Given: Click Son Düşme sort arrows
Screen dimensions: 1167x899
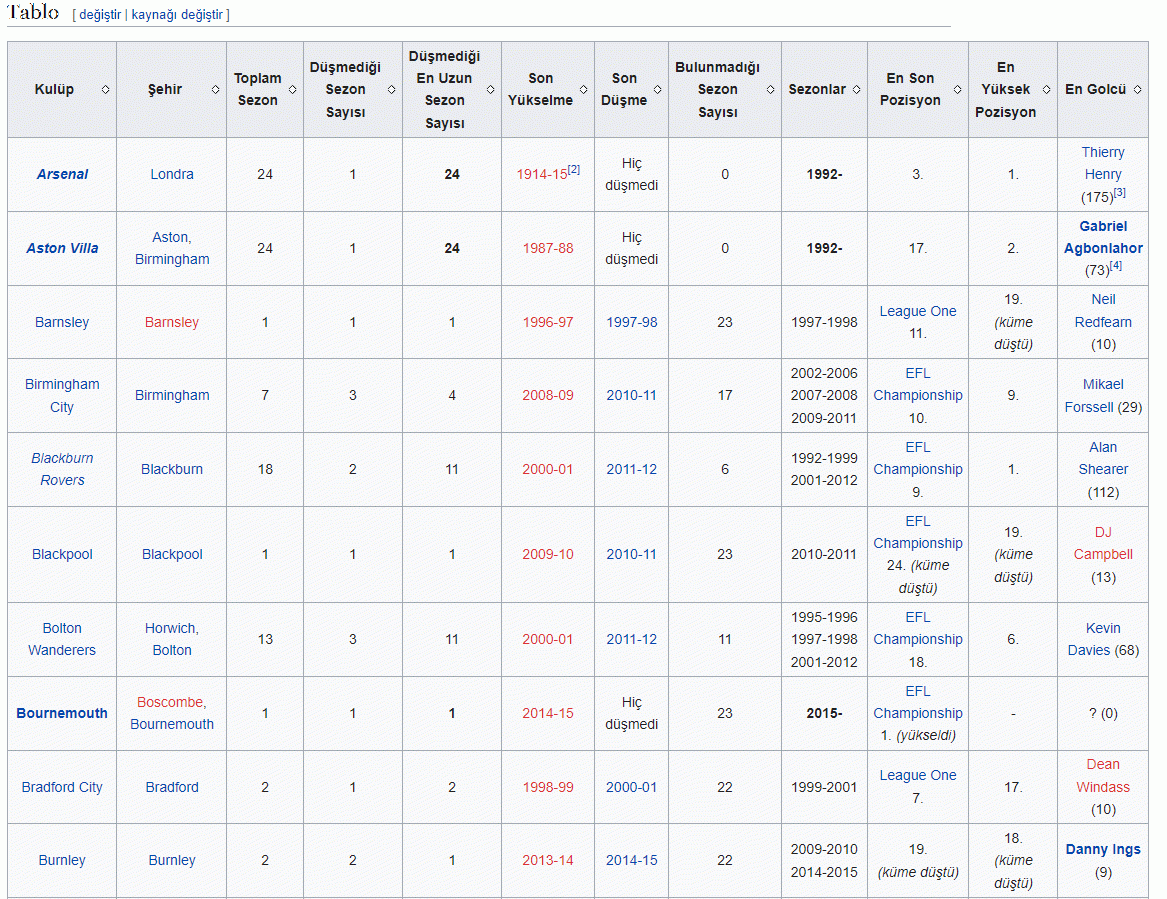Looking at the screenshot, I should 657,90.
